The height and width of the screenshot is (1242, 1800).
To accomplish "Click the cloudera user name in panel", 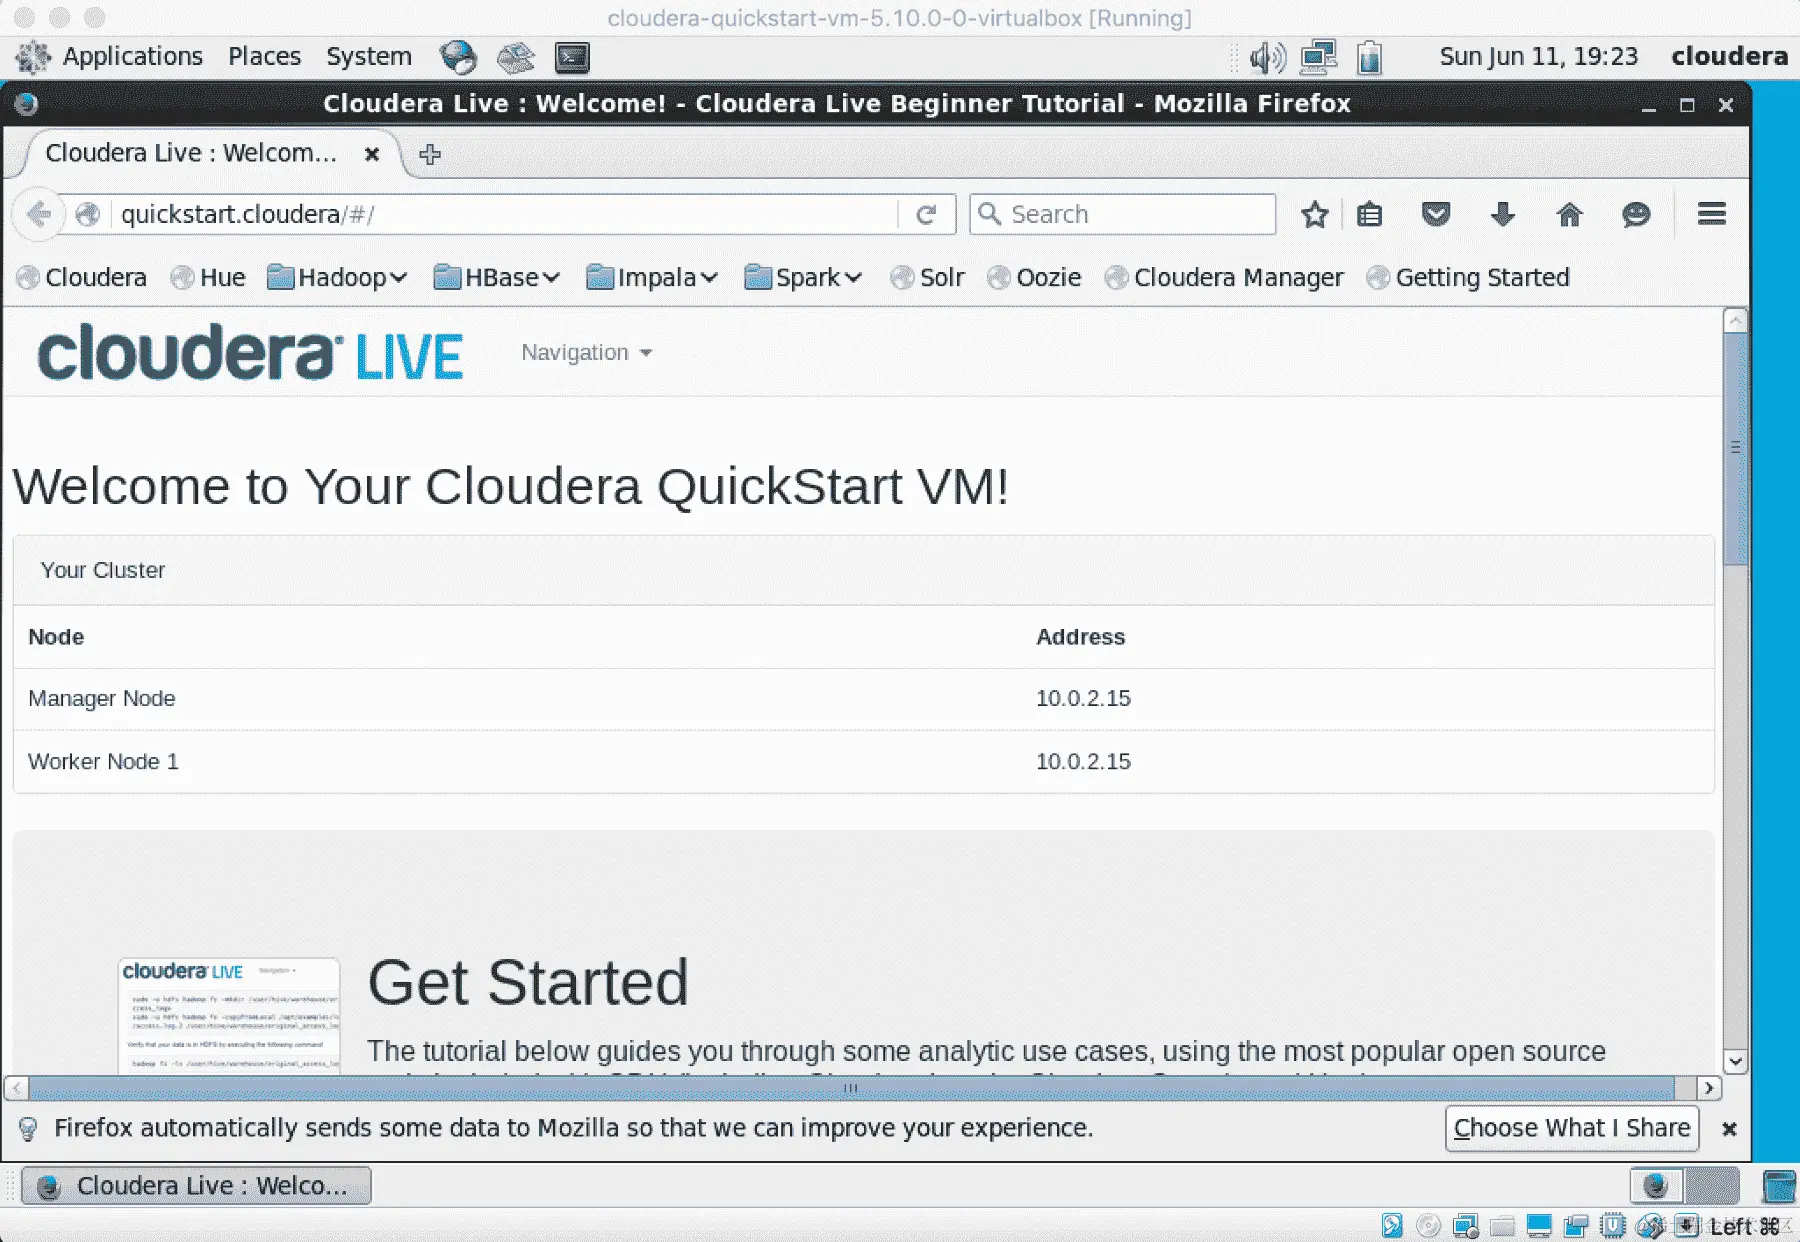I will coord(1729,56).
